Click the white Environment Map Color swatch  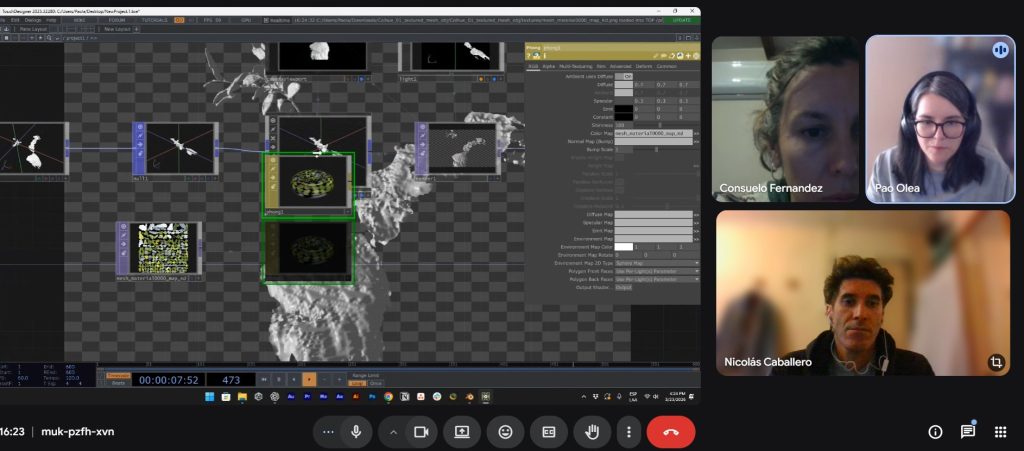click(x=624, y=246)
